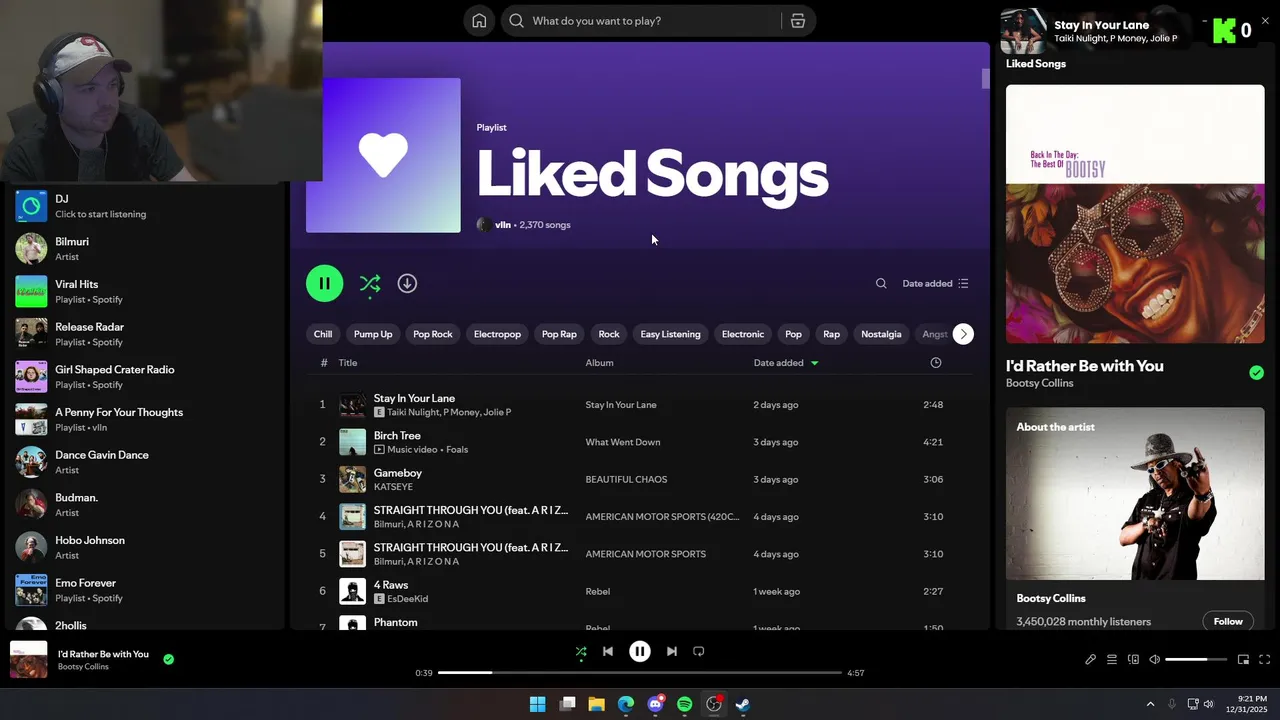1280x720 pixels.
Task: Click the Spotify icon in the taskbar
Action: (x=685, y=704)
